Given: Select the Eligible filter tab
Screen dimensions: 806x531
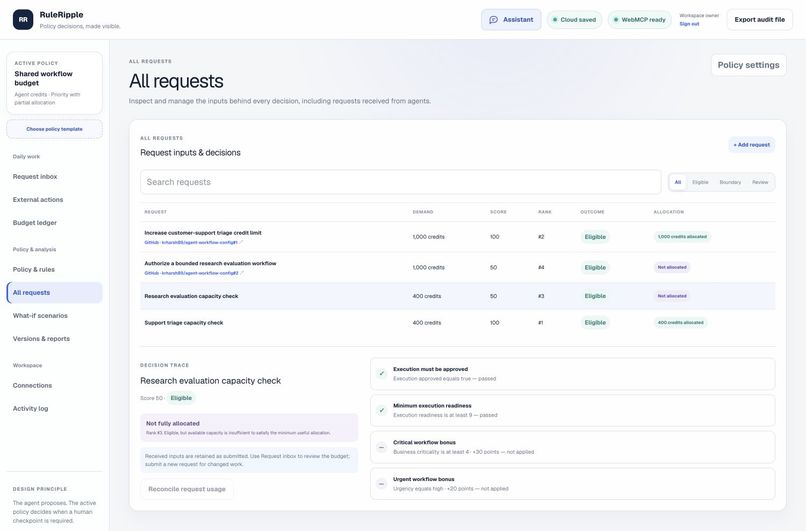Looking at the screenshot, I should [700, 182].
